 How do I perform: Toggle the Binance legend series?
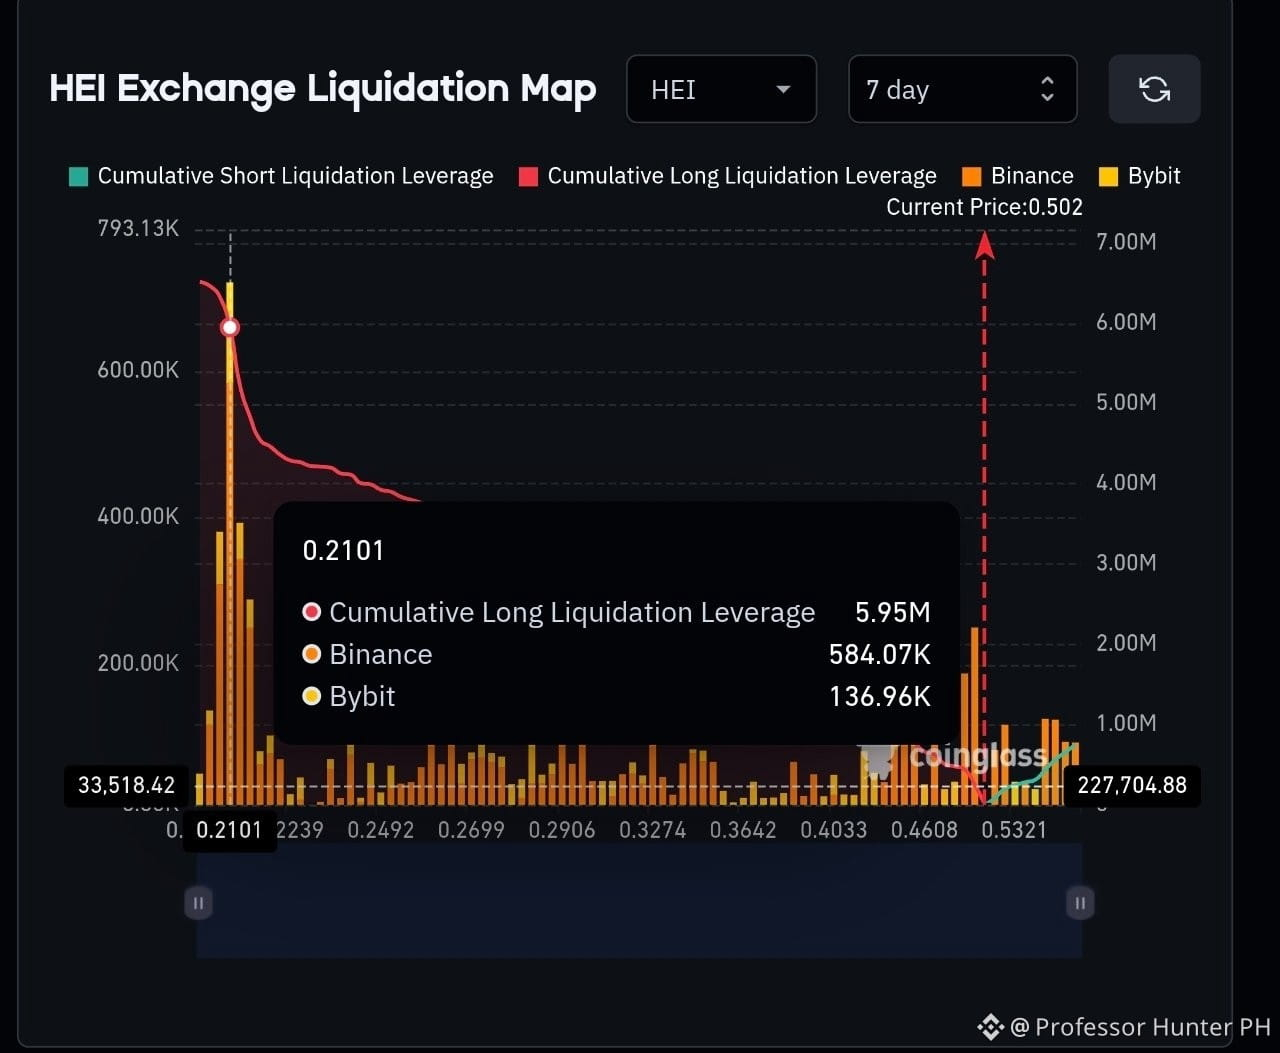(x=1017, y=176)
